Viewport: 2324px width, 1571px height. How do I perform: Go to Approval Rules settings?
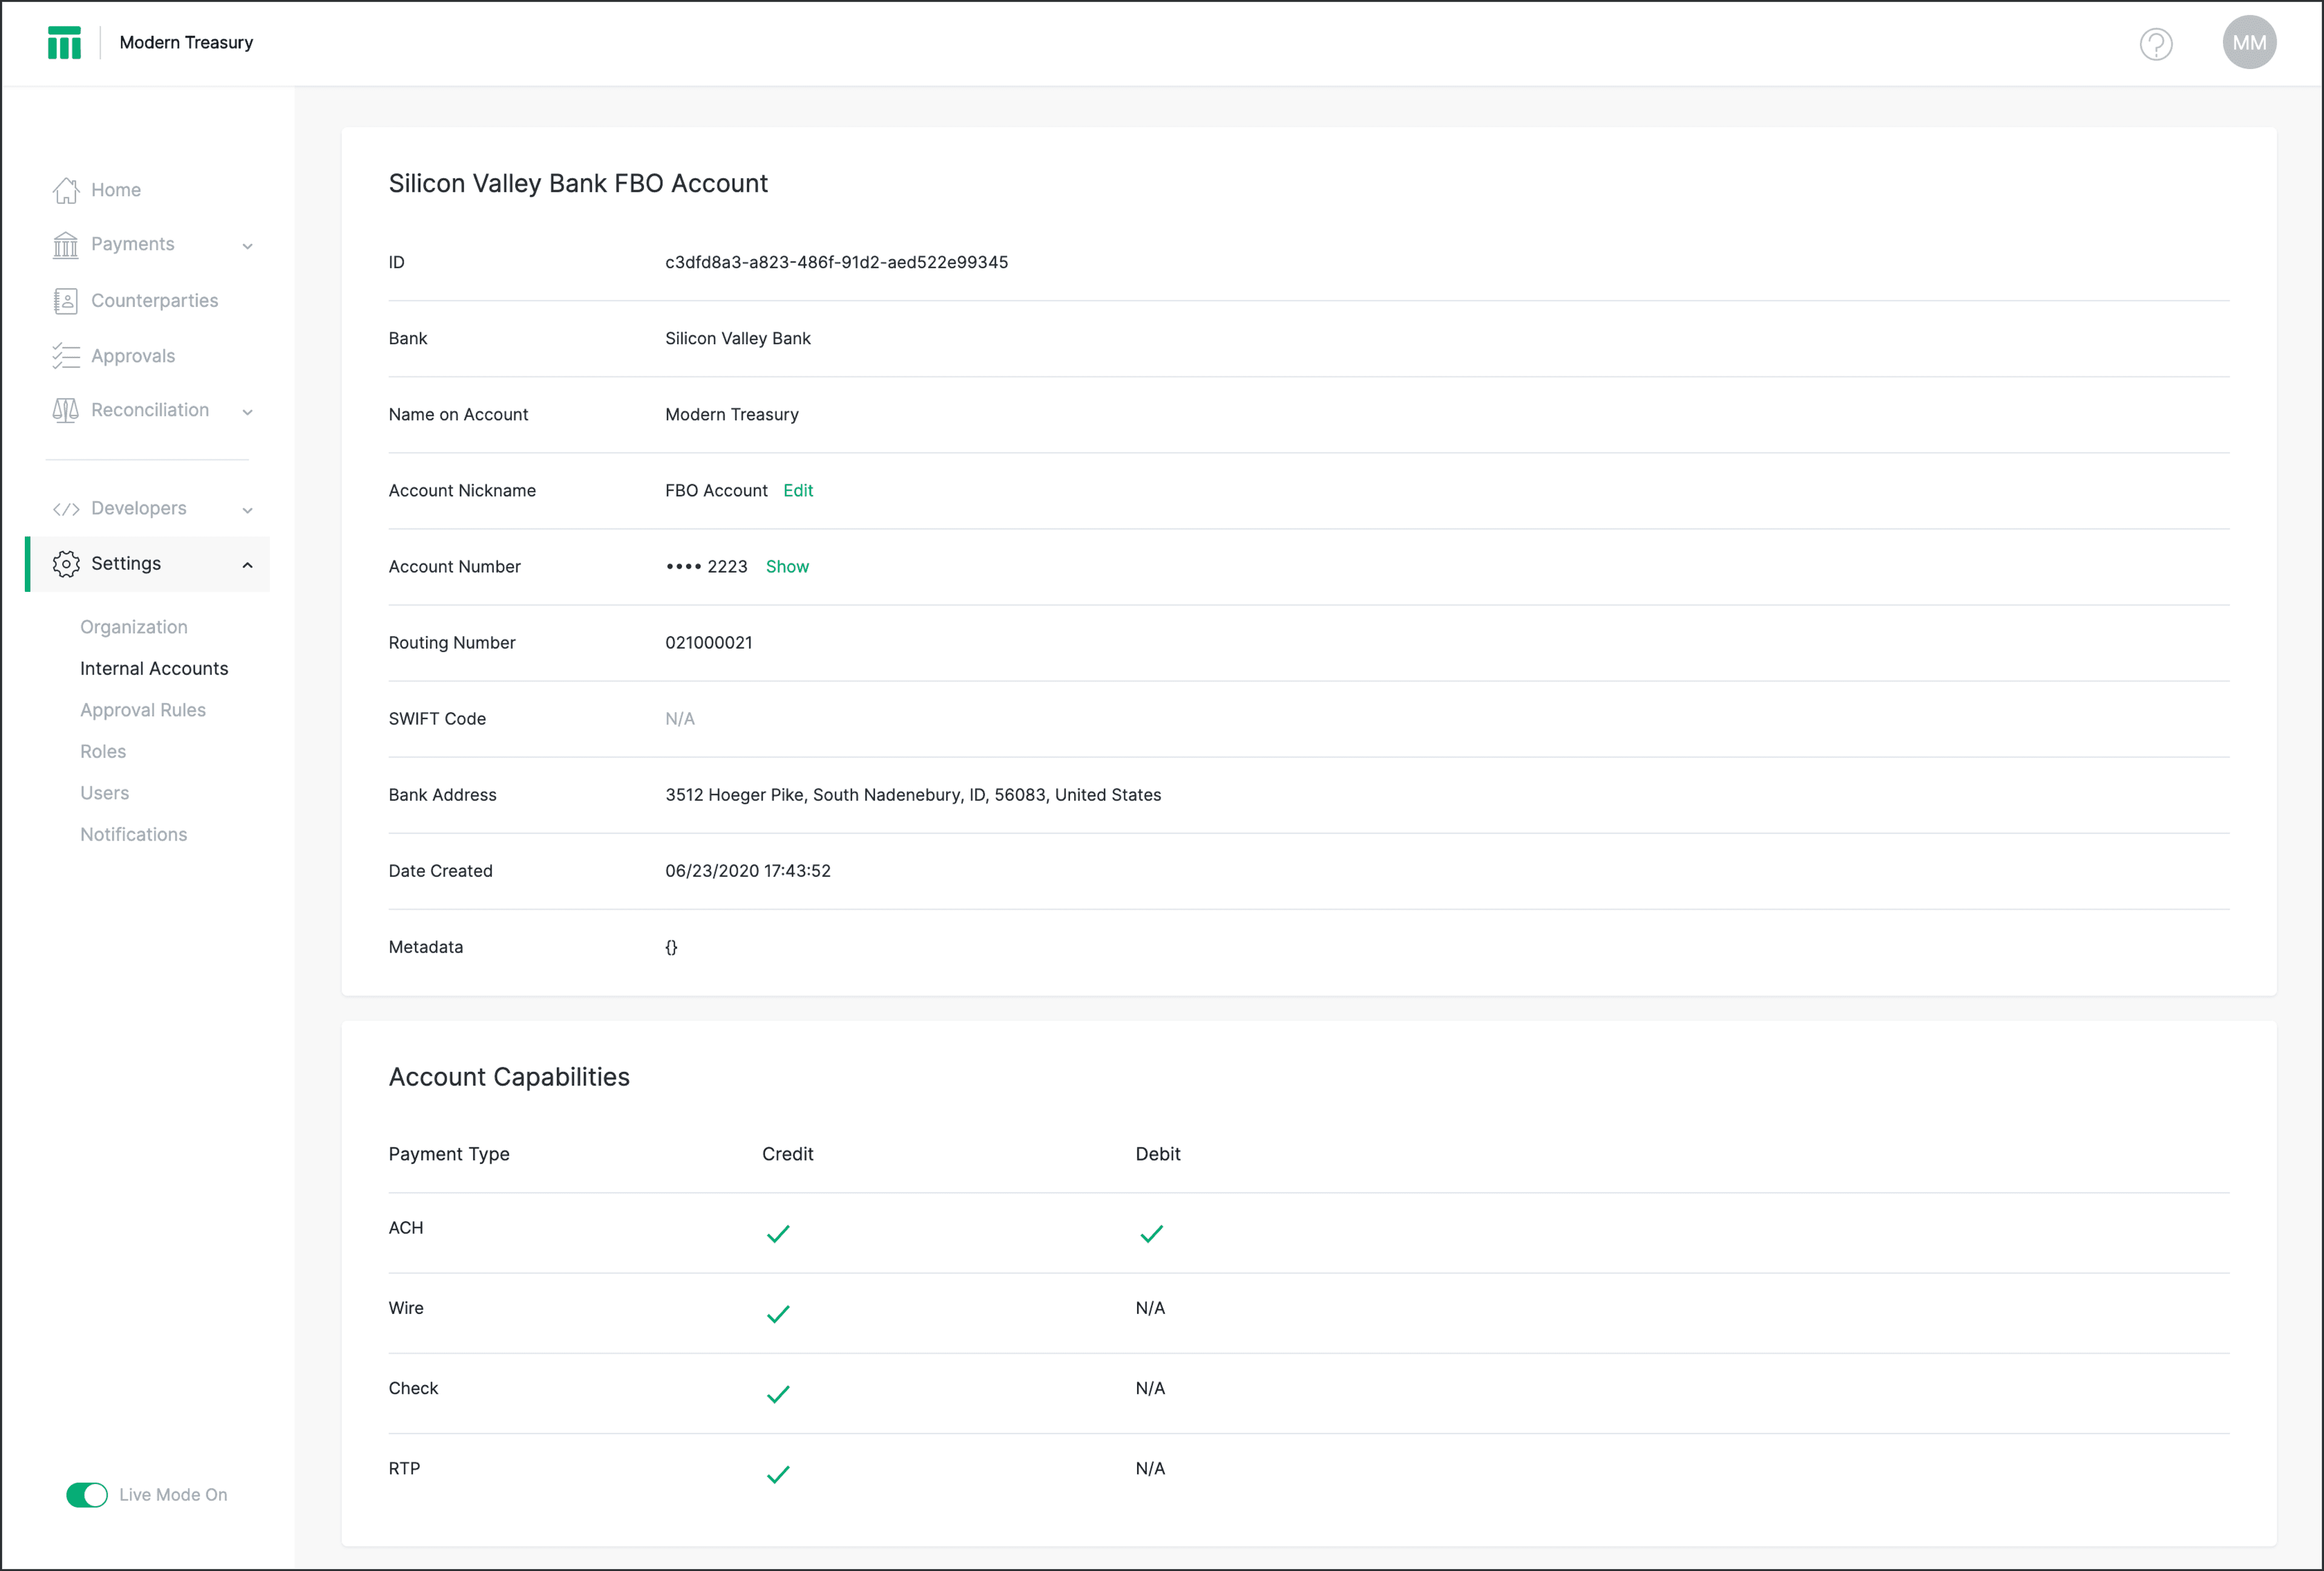pyautogui.click(x=143, y=710)
